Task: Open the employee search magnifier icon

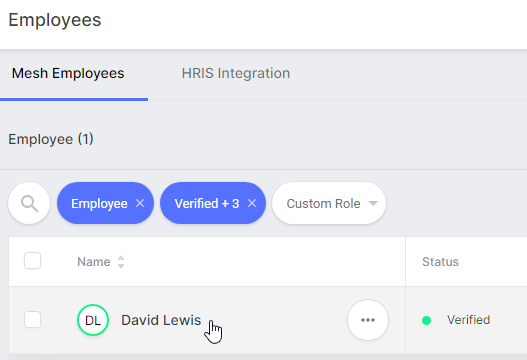Action: coord(29,203)
